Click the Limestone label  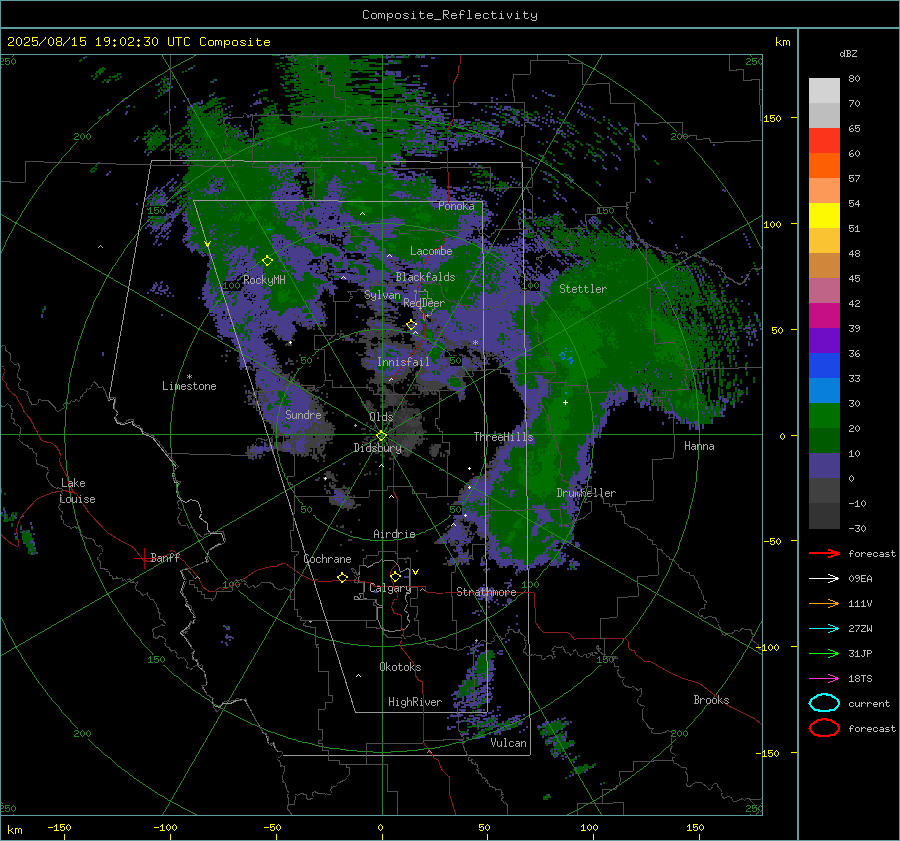click(x=189, y=386)
